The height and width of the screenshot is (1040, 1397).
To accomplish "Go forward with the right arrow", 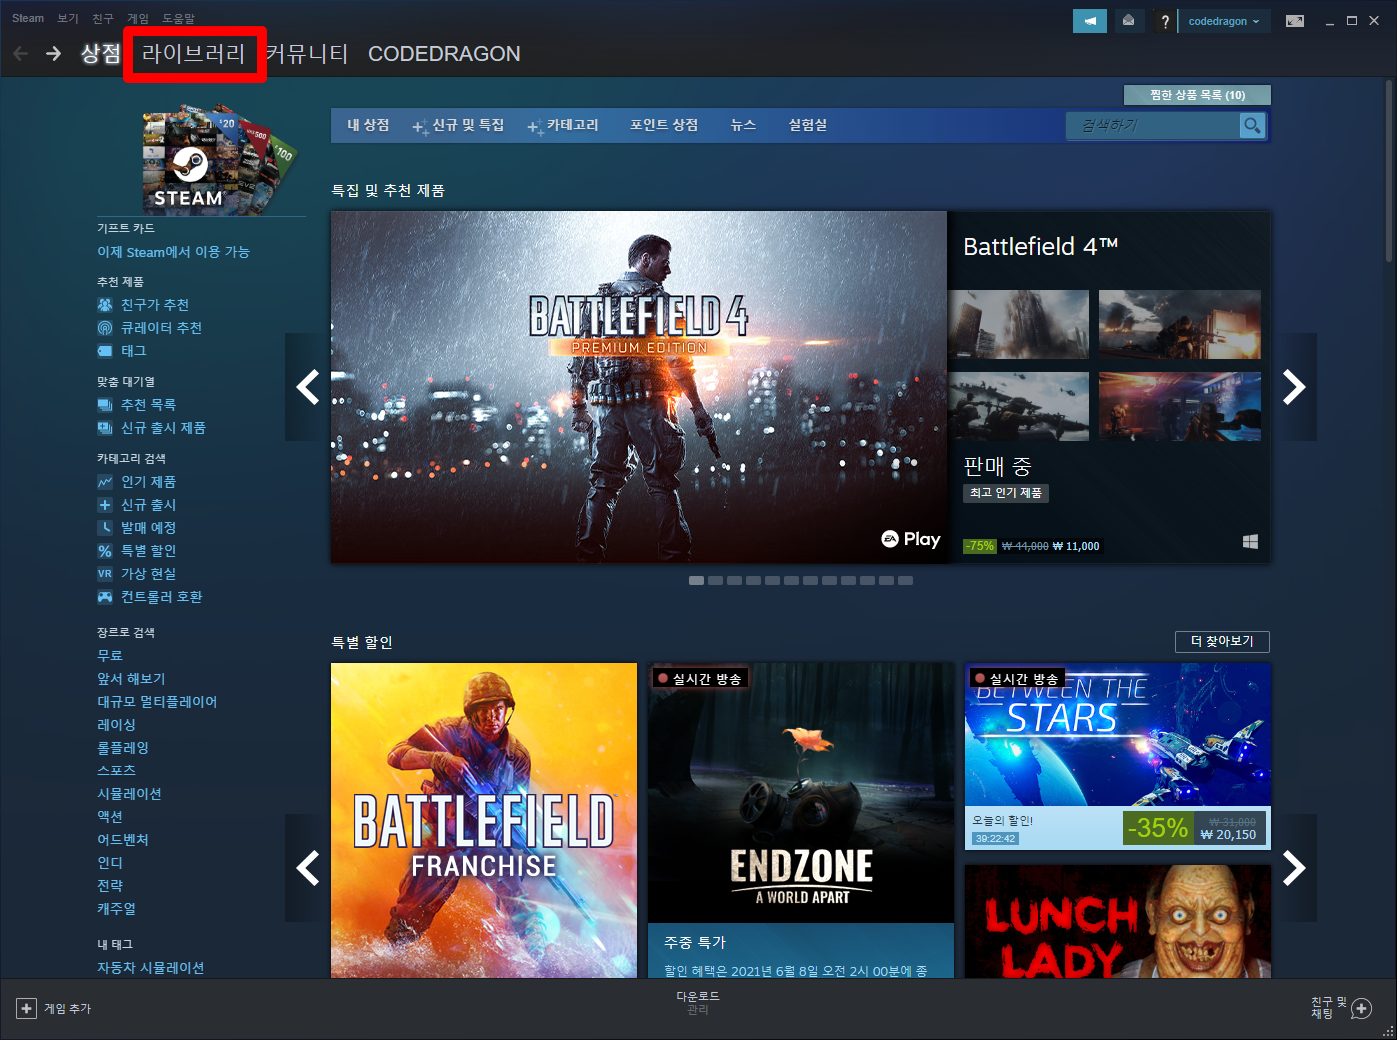I will point(54,53).
